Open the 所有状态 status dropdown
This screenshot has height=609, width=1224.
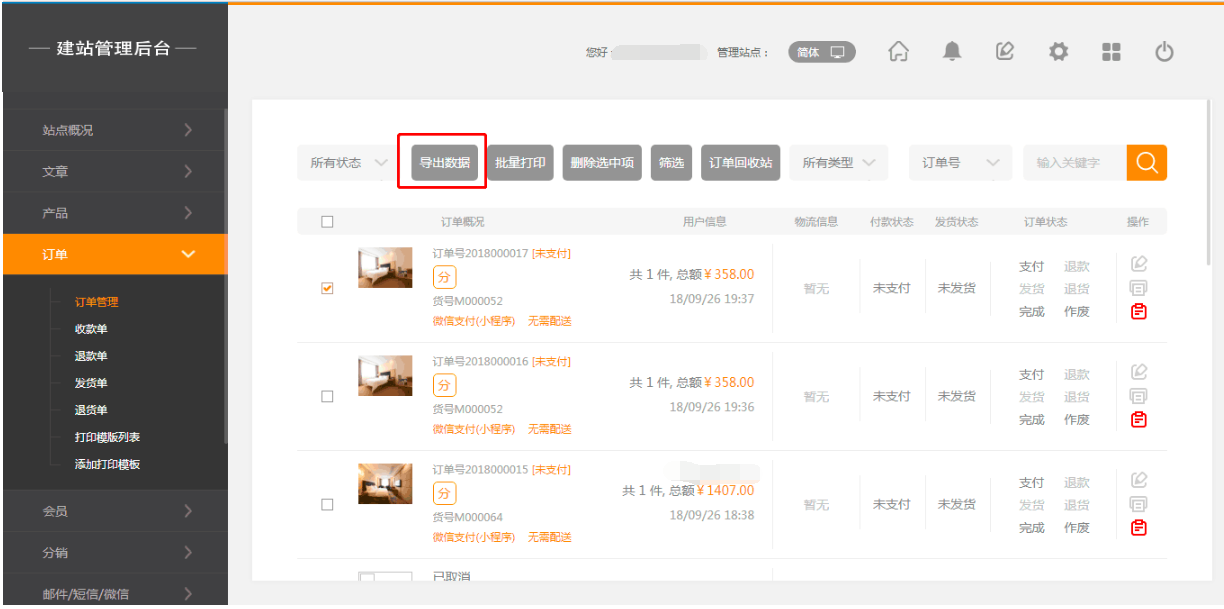pyautogui.click(x=346, y=163)
